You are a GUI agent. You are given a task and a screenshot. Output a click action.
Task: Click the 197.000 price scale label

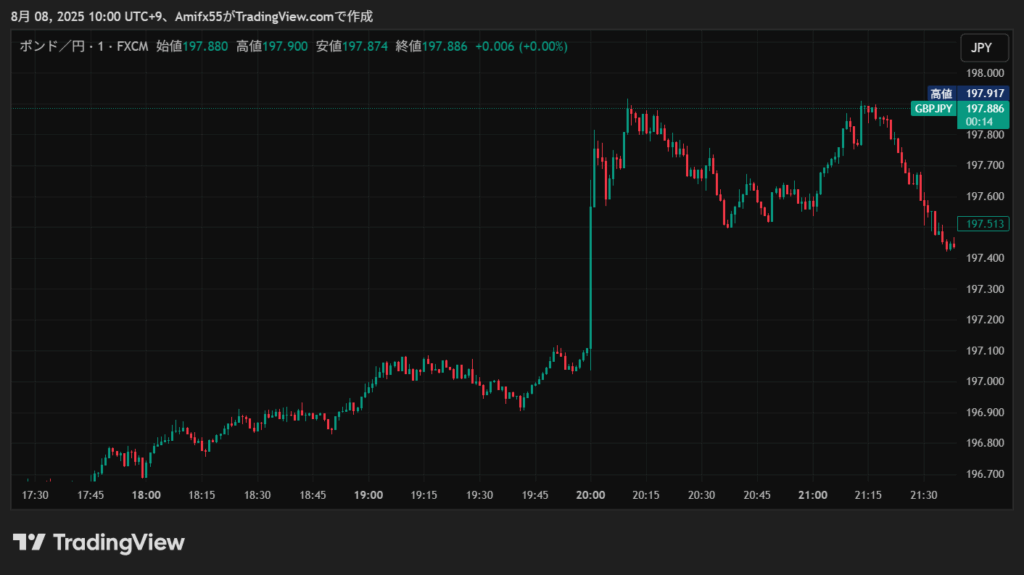[984, 381]
